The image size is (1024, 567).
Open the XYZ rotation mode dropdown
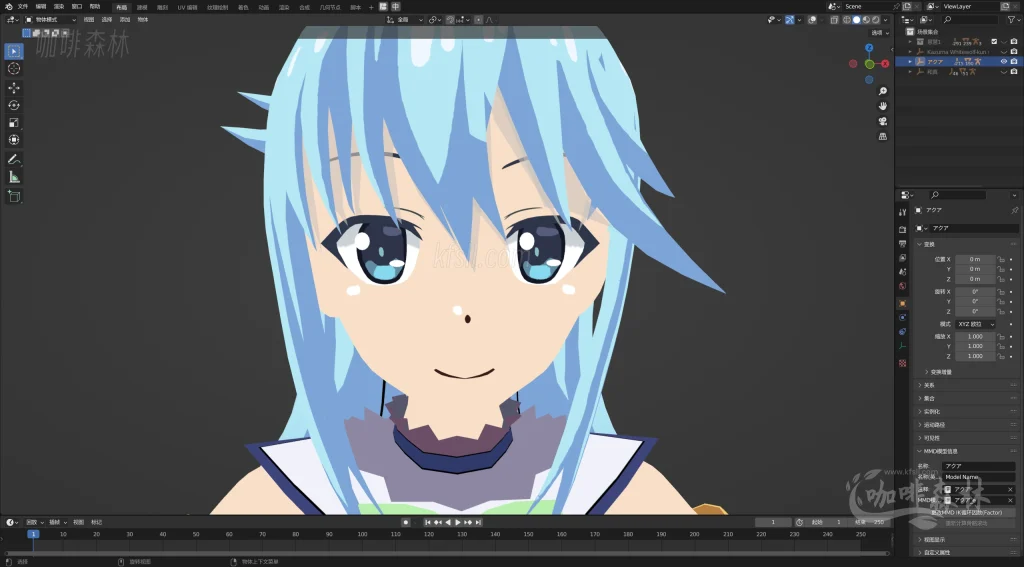coord(976,324)
